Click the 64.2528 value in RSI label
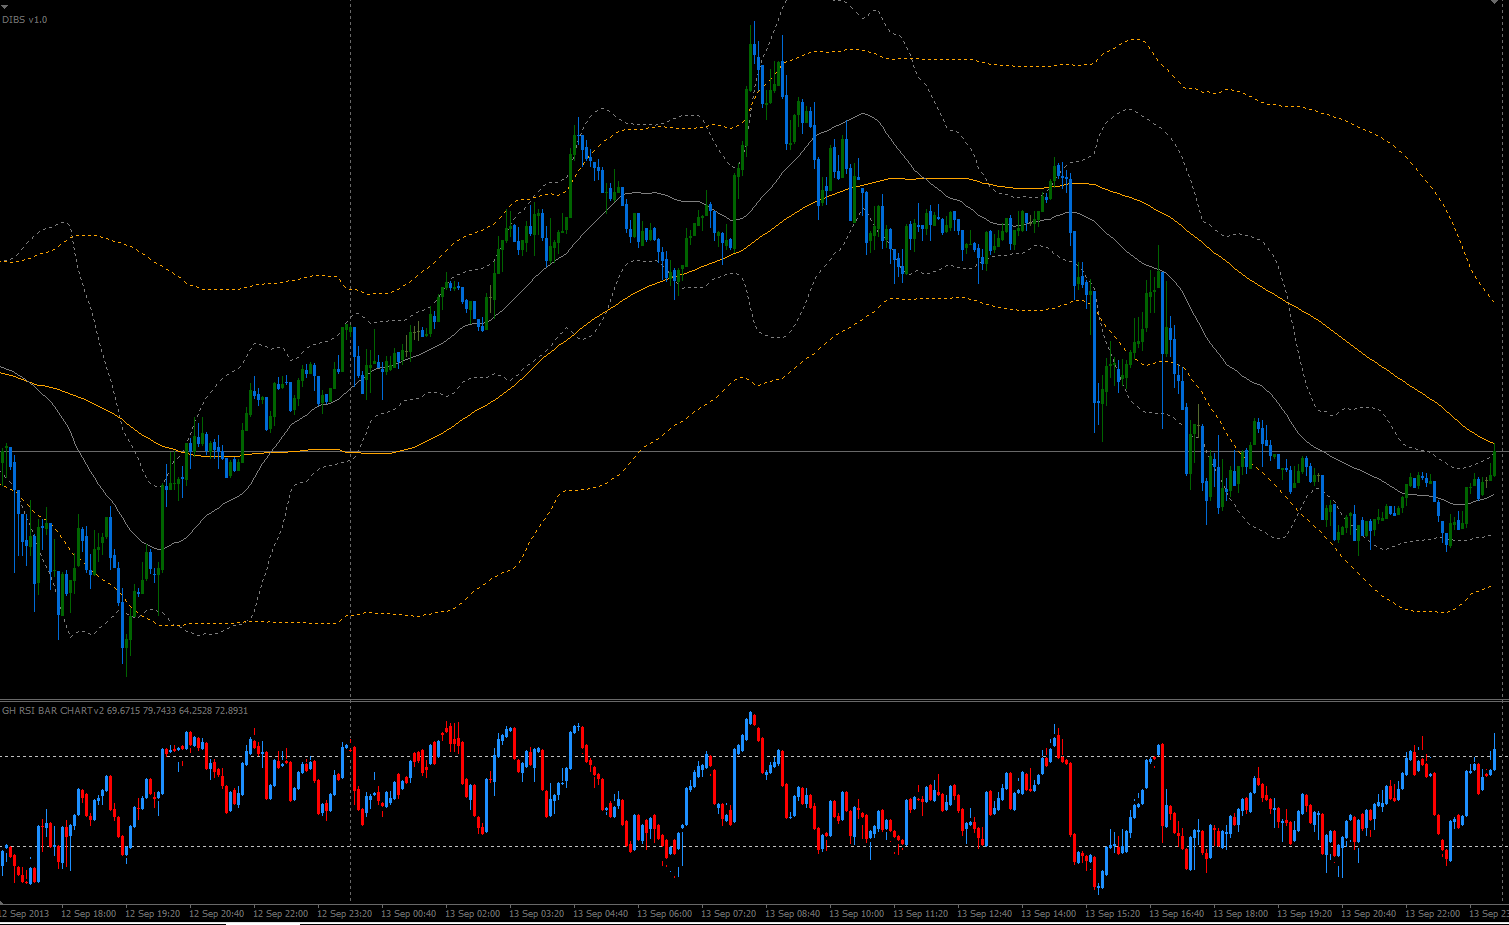Image resolution: width=1509 pixels, height=925 pixels. (x=195, y=711)
